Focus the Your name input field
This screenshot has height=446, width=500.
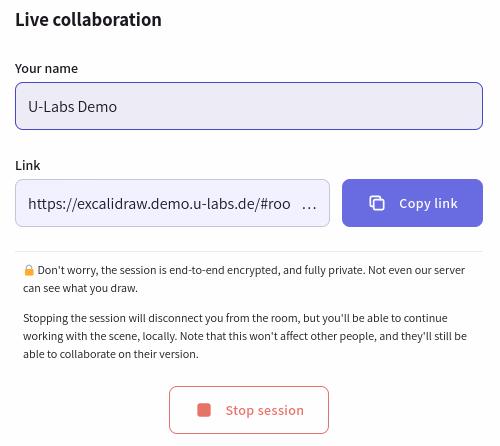(x=249, y=106)
